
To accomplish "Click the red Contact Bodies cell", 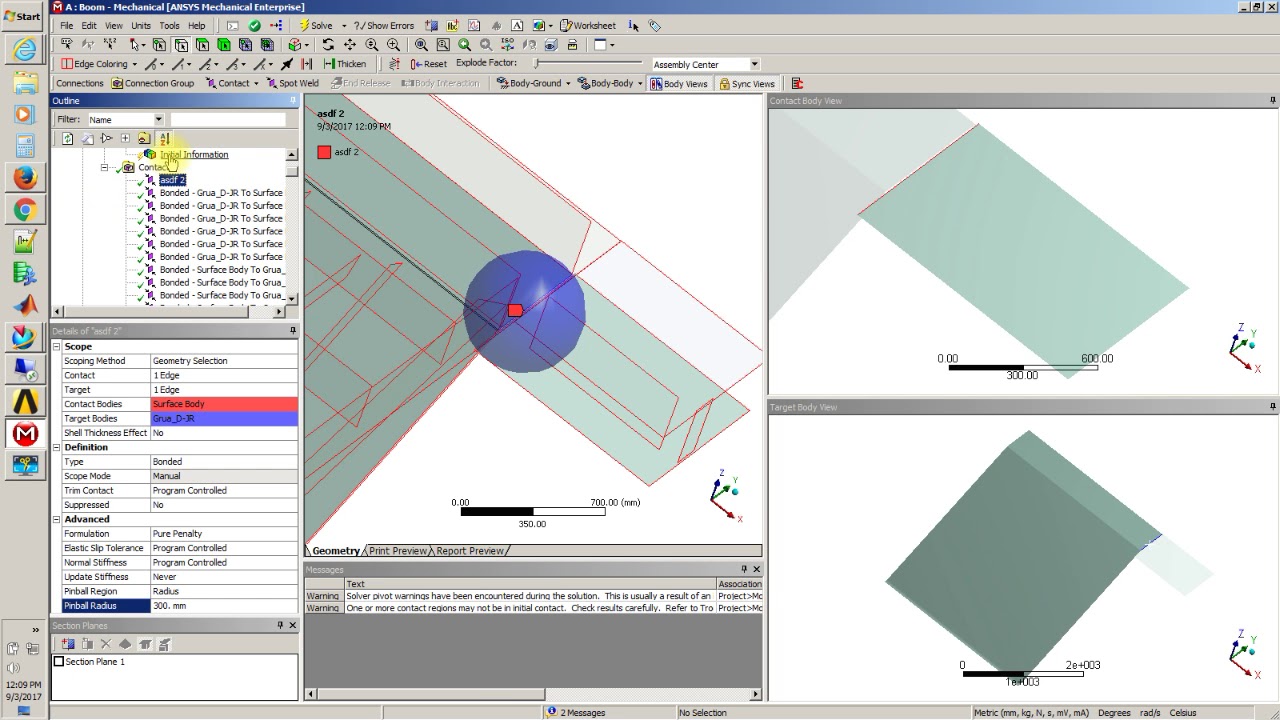I will 224,404.
